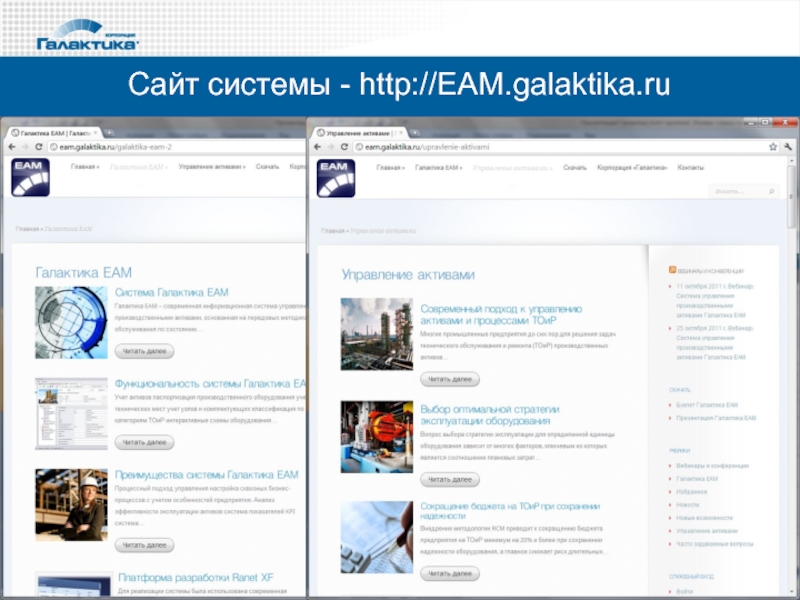Open the wrench settings menu in right browser

[x=788, y=147]
